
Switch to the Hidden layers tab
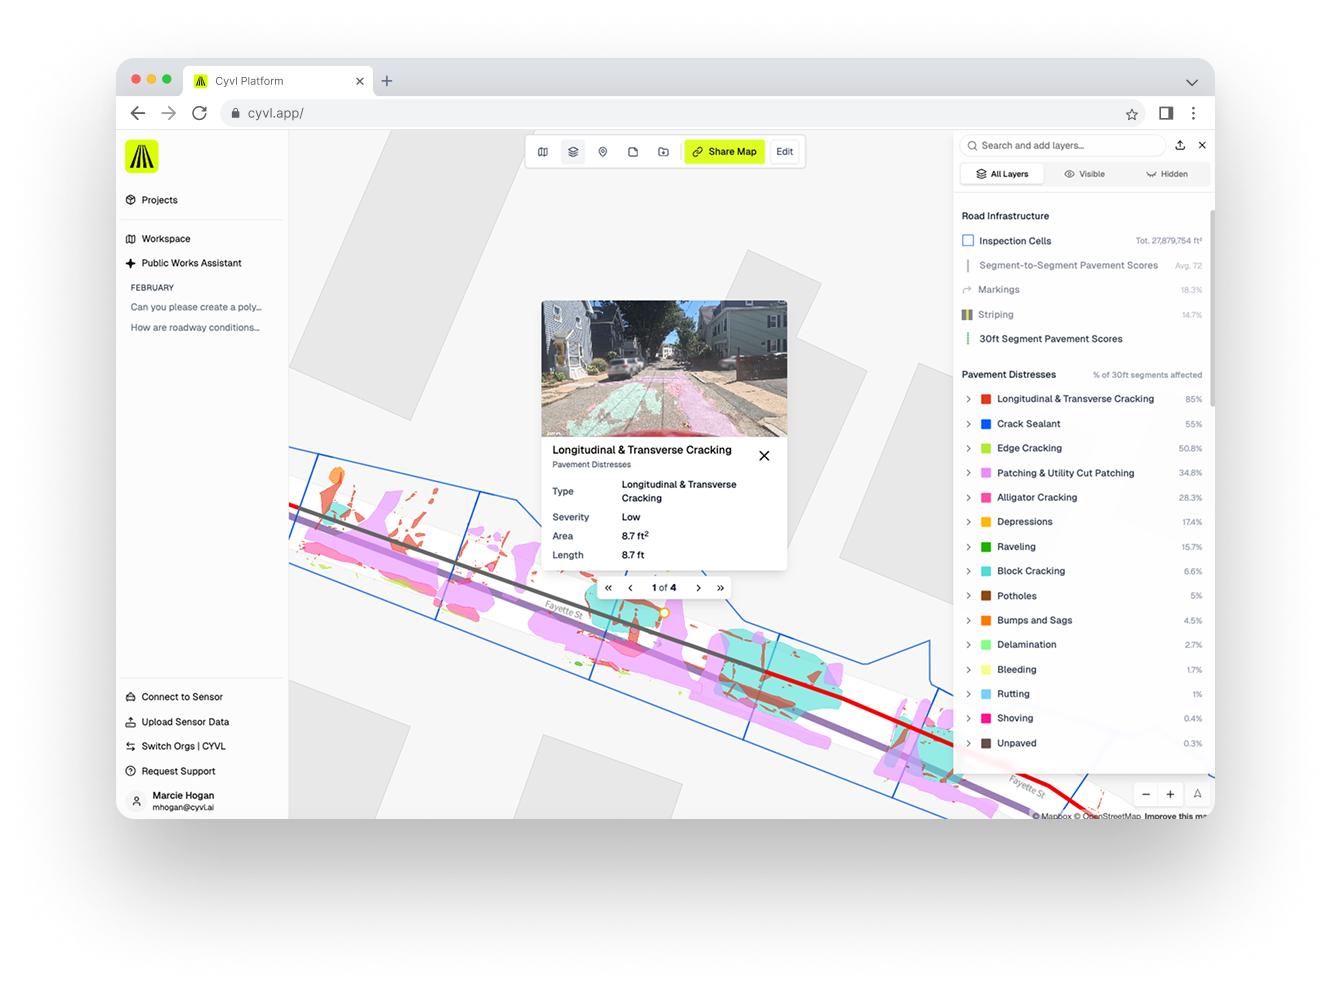(x=1167, y=174)
